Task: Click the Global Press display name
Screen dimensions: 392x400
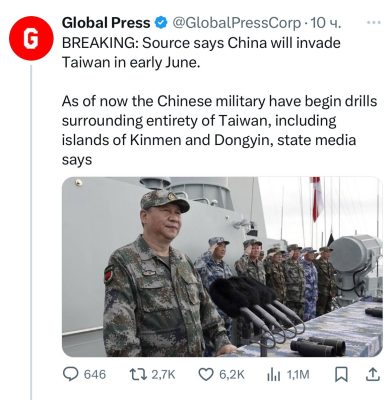Action: (106, 23)
